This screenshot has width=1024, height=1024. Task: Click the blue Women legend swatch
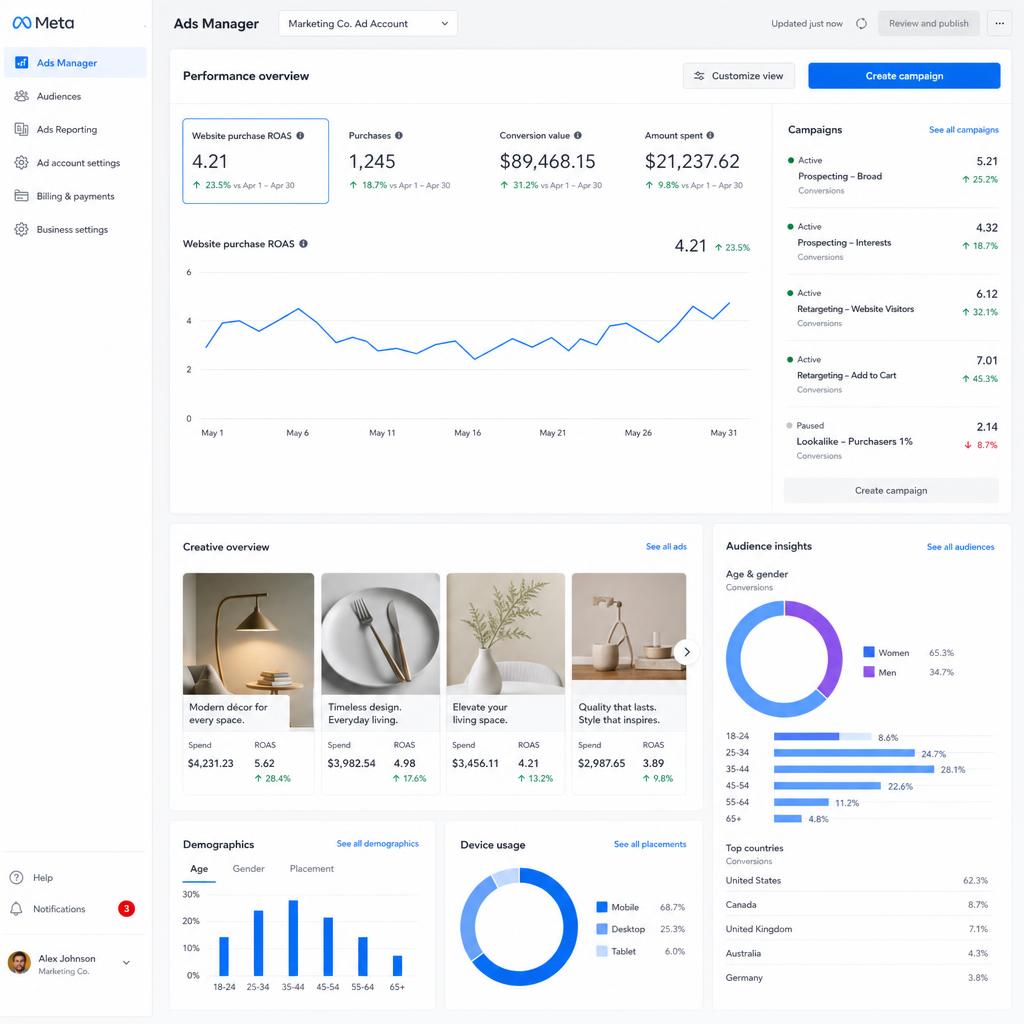[x=869, y=652]
